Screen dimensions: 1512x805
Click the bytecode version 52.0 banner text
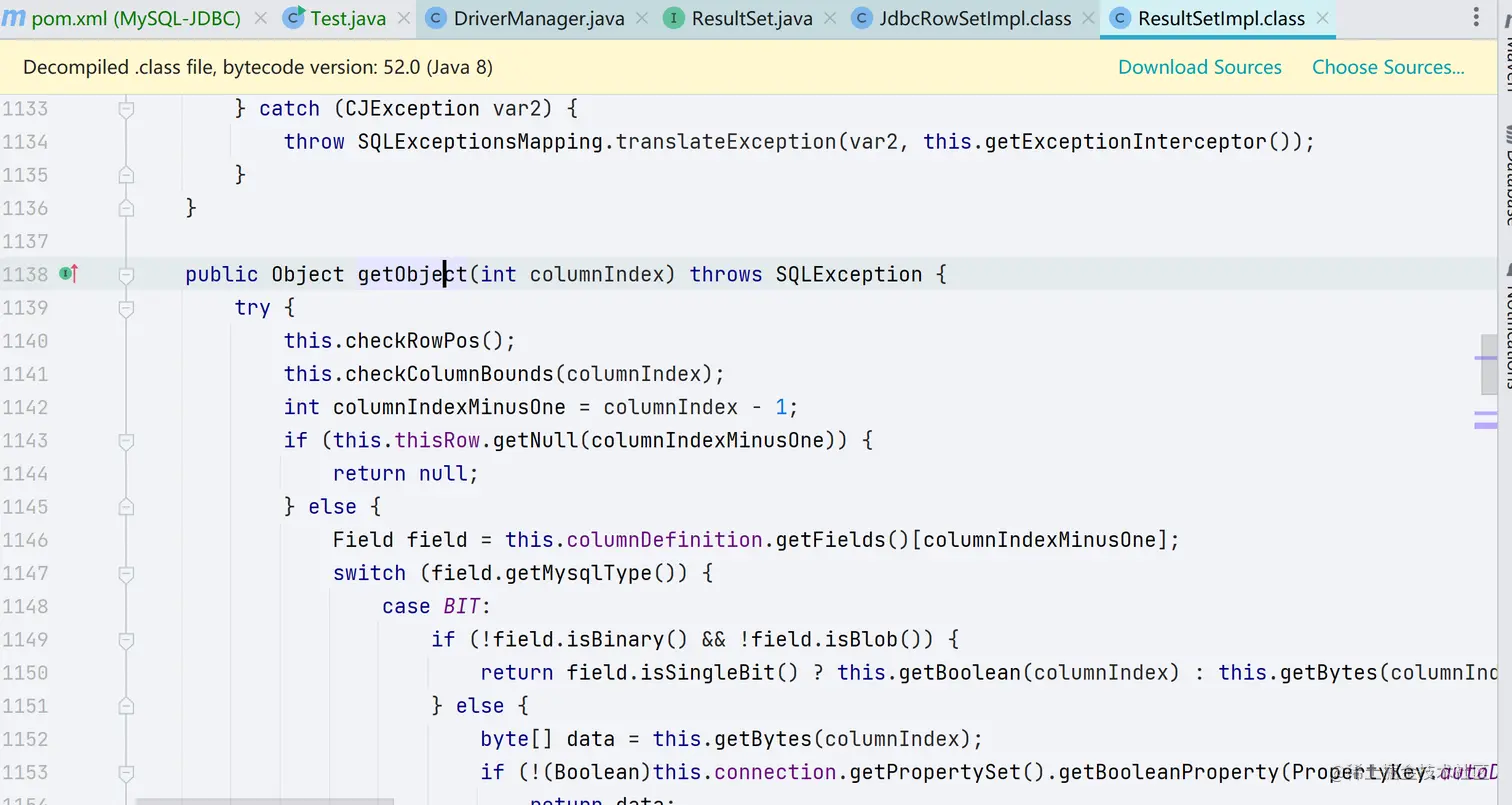257,67
